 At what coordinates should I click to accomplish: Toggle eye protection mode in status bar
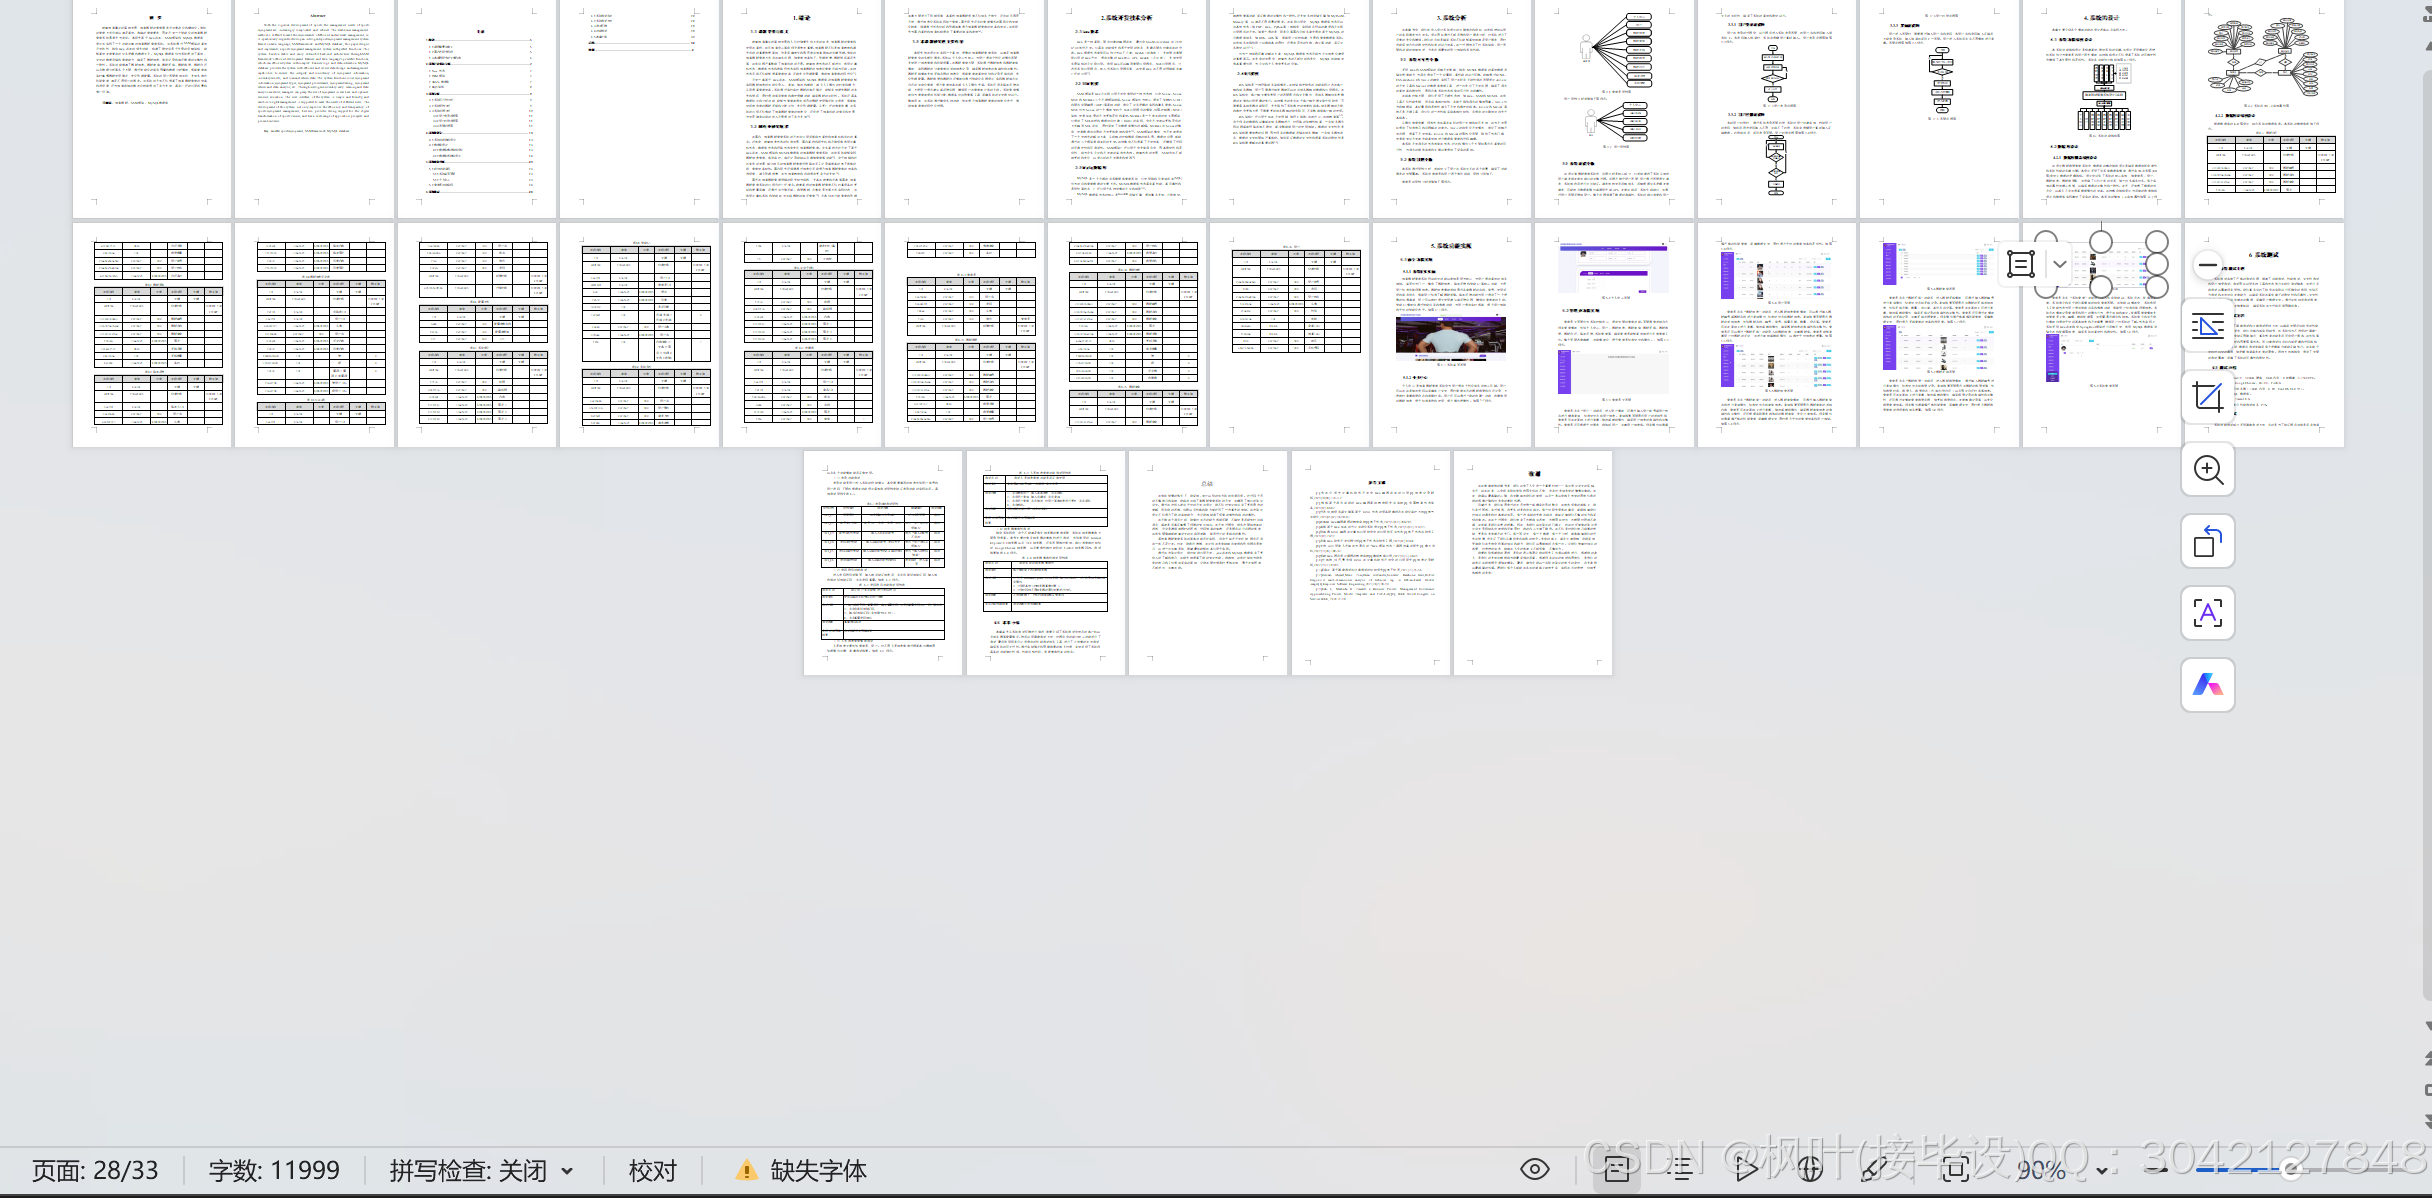[x=1535, y=1169]
